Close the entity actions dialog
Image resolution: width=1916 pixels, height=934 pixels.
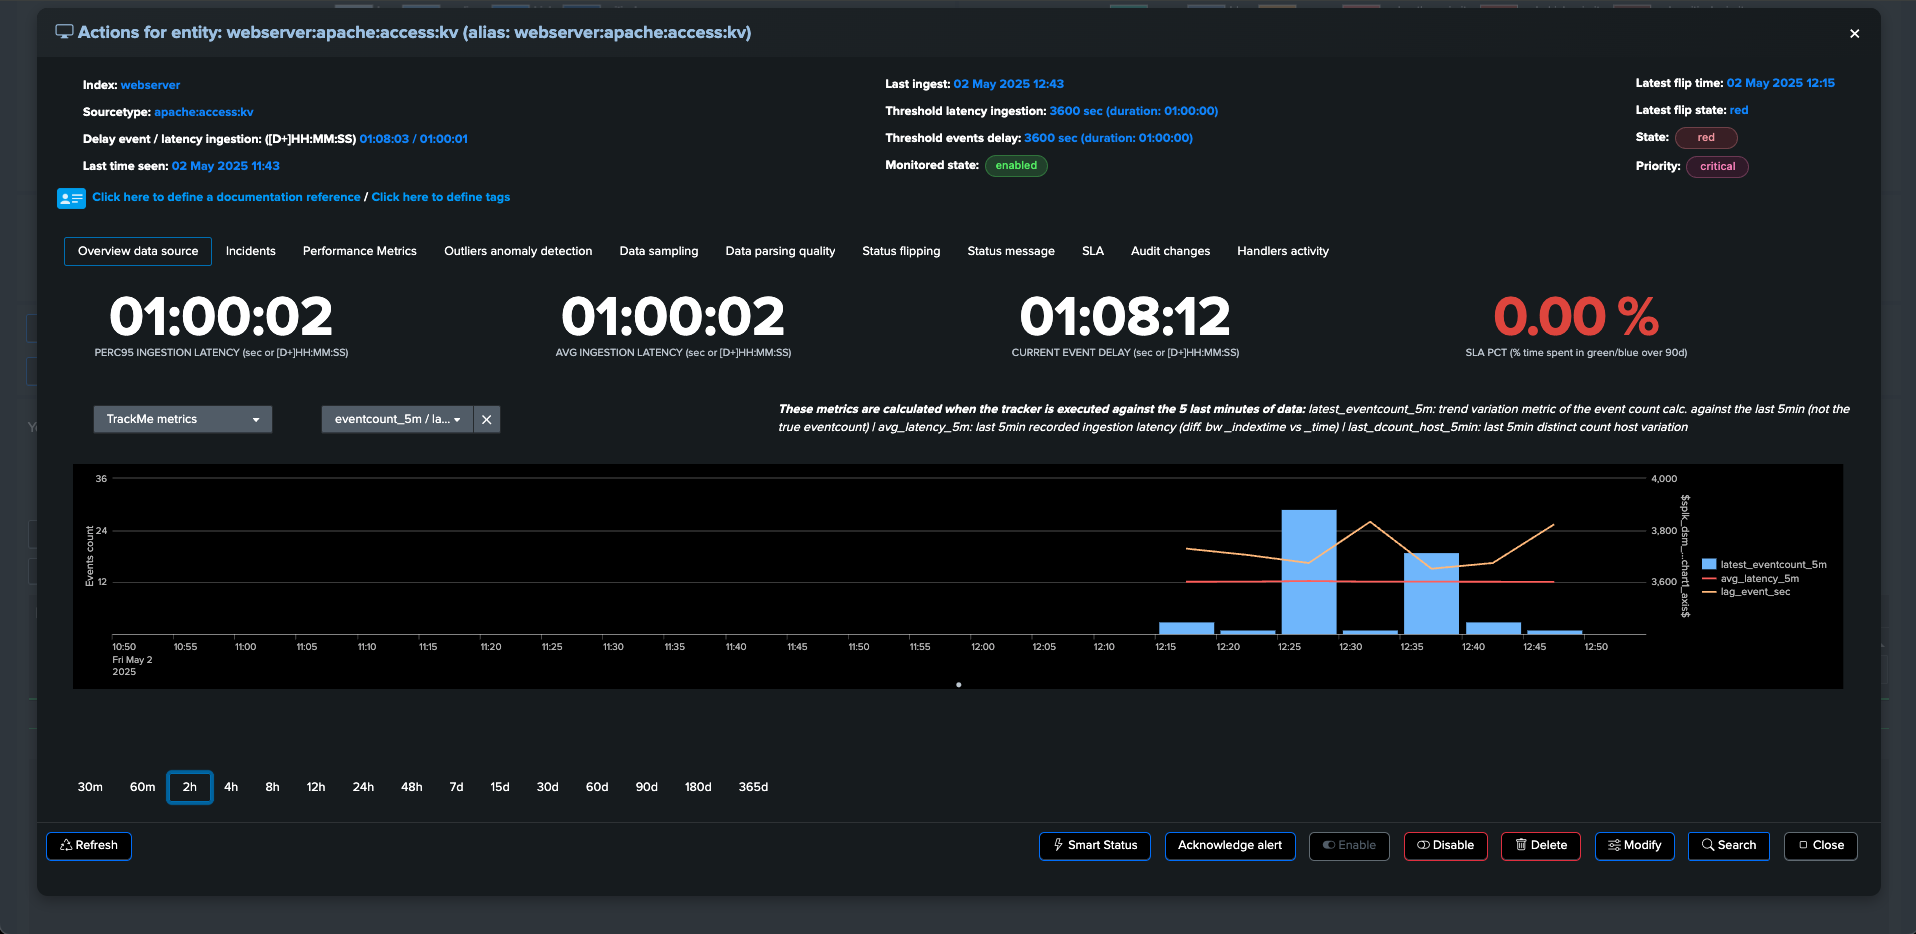pyautogui.click(x=1854, y=33)
